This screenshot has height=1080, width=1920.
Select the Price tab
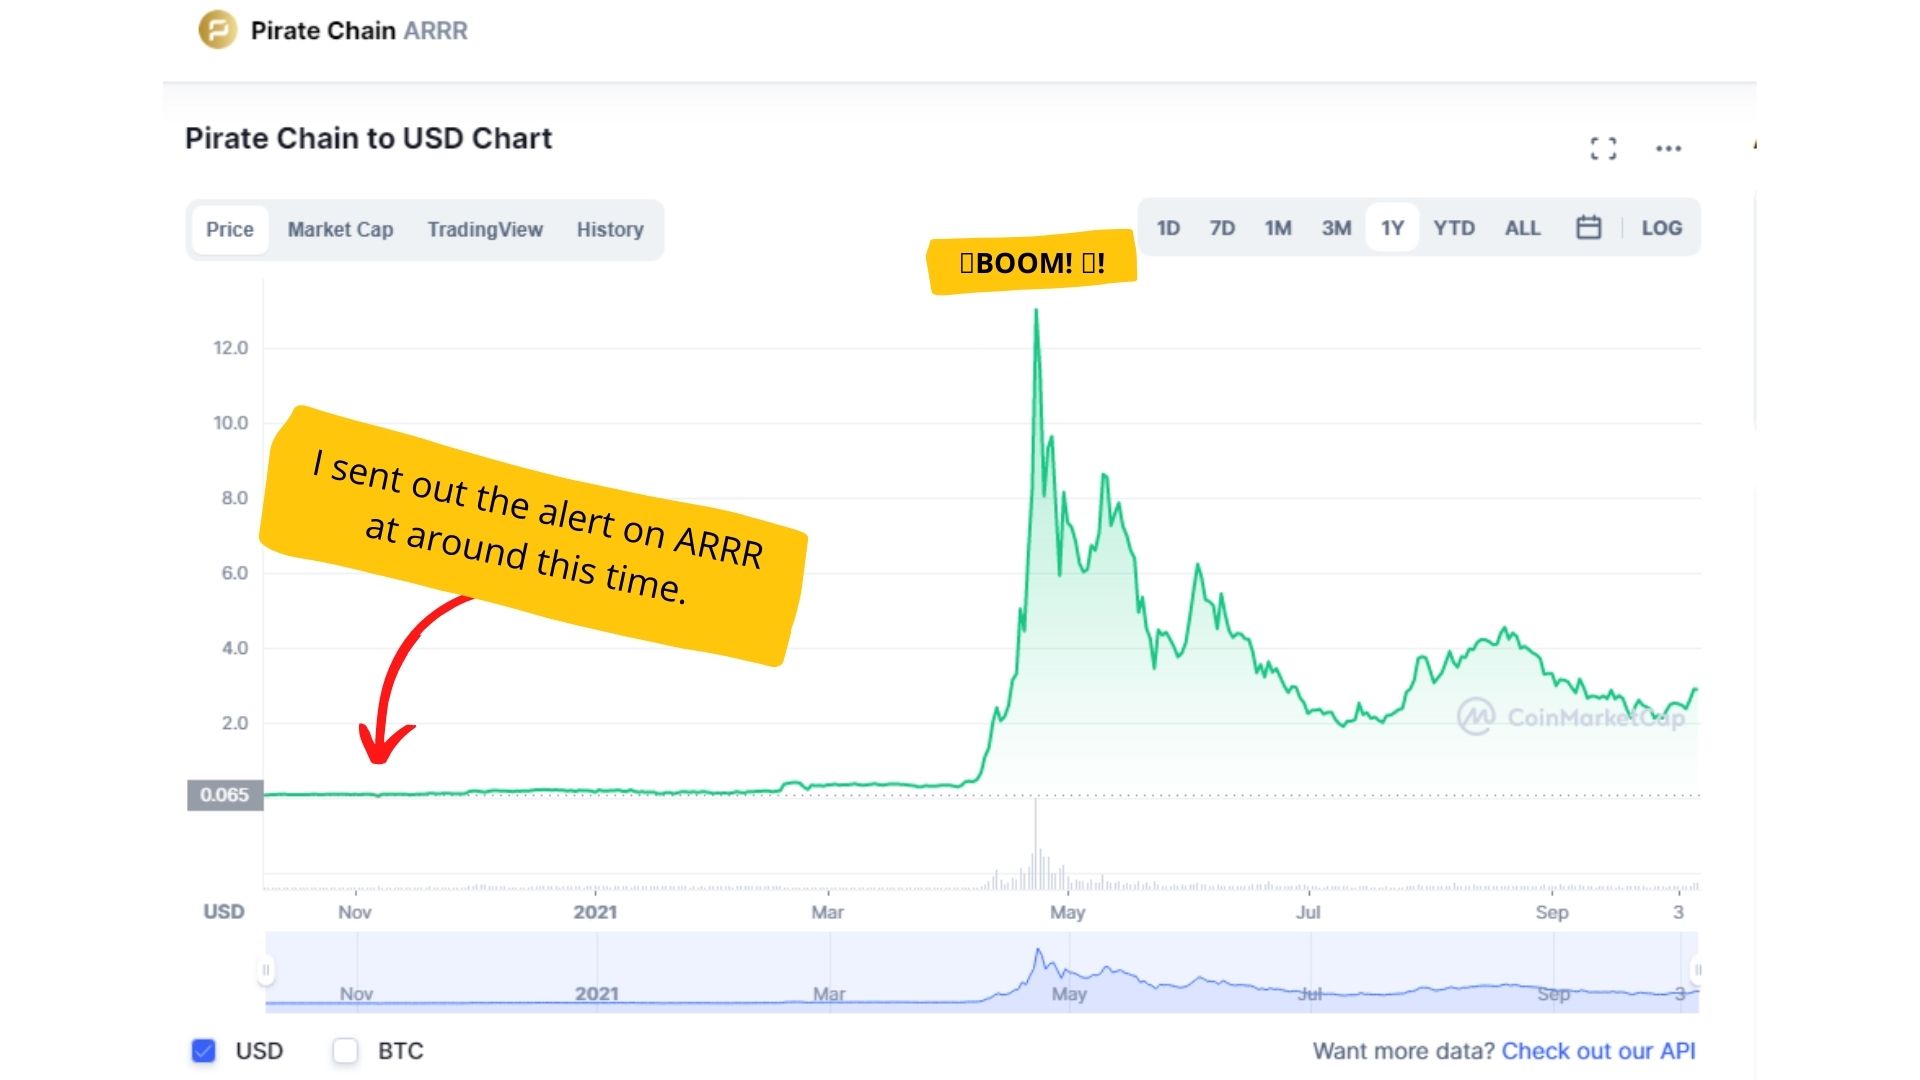pos(230,230)
